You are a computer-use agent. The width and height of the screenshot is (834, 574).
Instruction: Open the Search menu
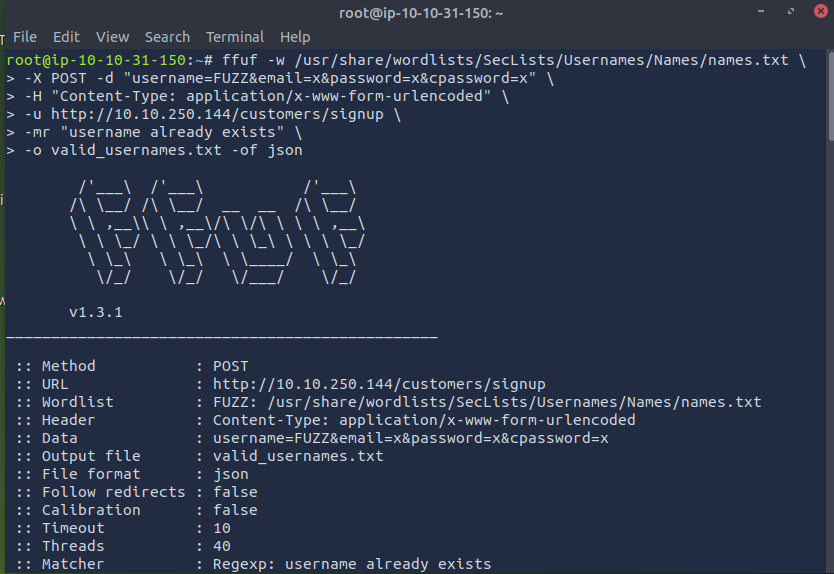click(167, 37)
